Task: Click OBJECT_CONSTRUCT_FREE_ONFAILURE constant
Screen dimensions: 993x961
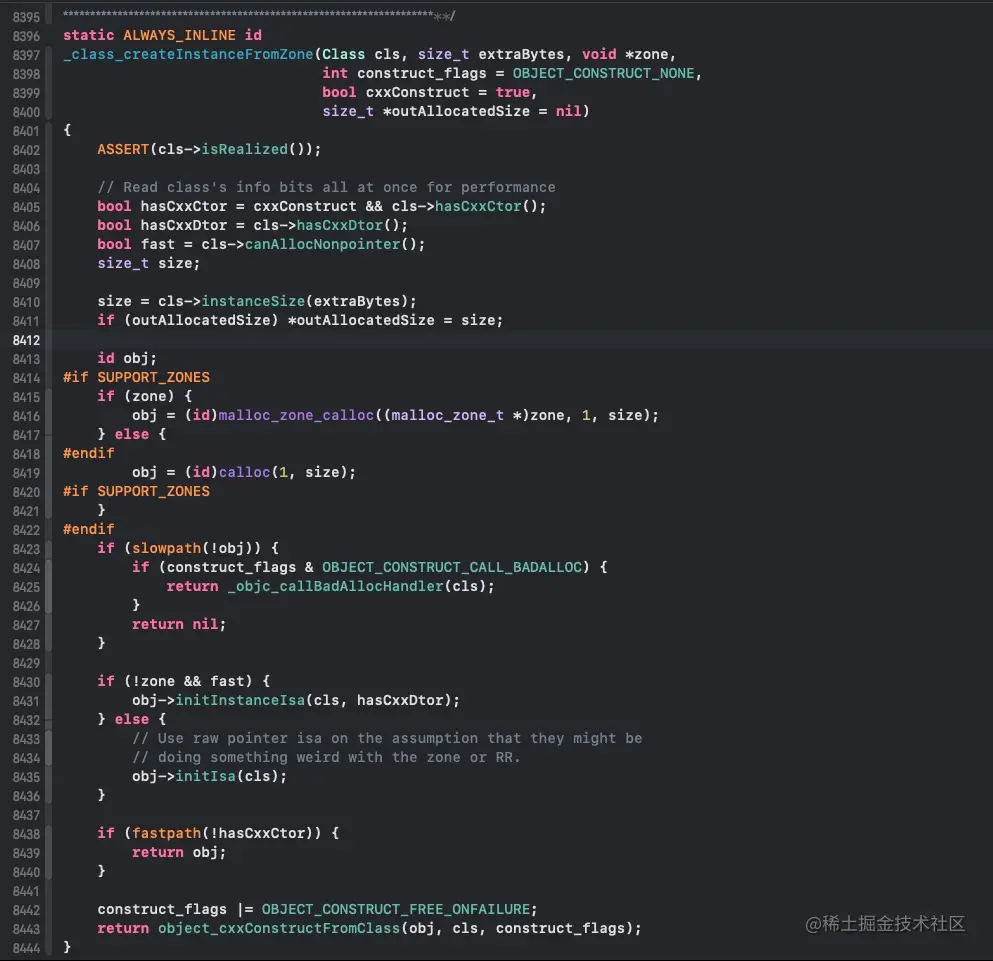Action: point(396,910)
